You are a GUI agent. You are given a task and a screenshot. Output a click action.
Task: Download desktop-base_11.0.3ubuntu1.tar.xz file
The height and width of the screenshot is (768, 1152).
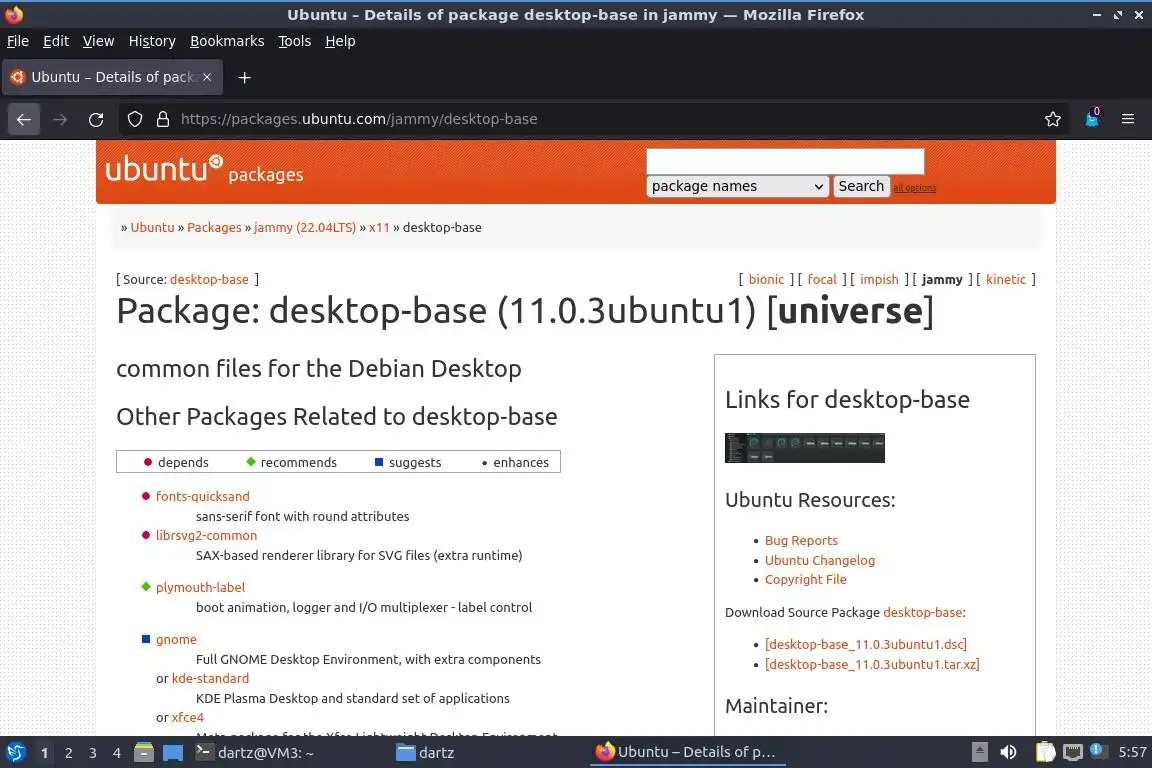click(x=872, y=664)
